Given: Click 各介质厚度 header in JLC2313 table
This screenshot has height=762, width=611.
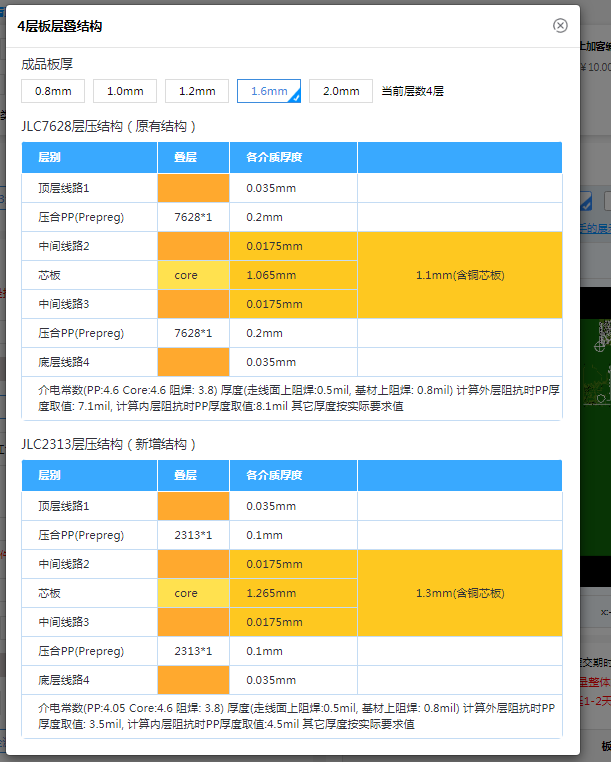Looking at the screenshot, I should click(266, 475).
